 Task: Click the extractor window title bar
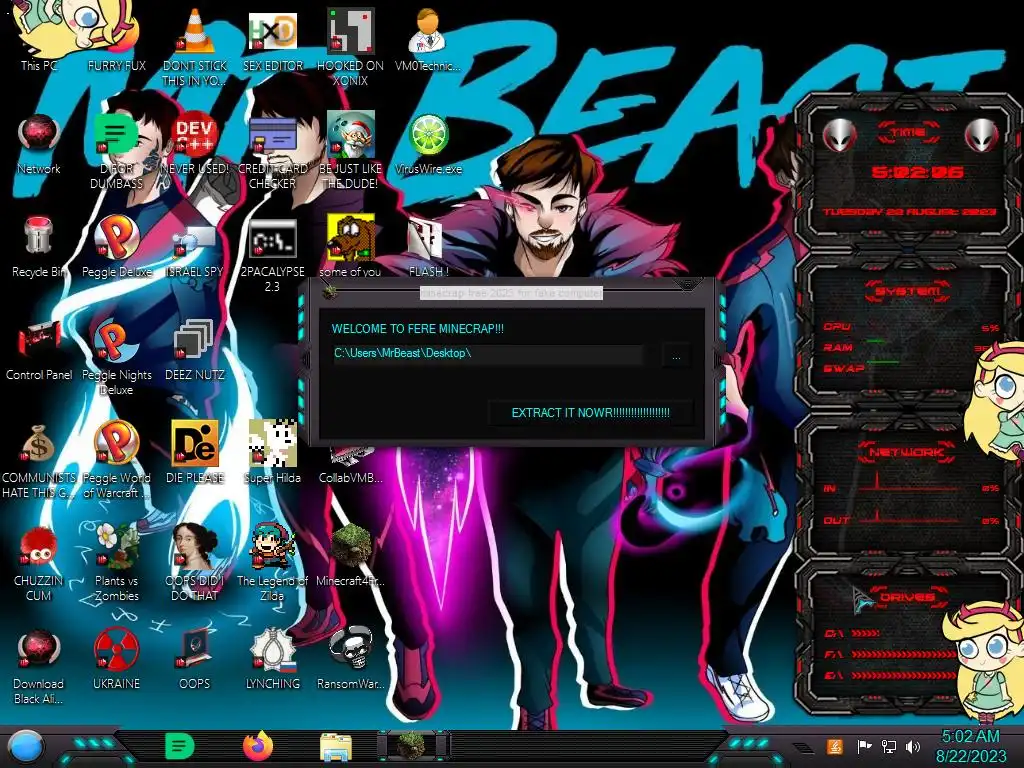(511, 293)
